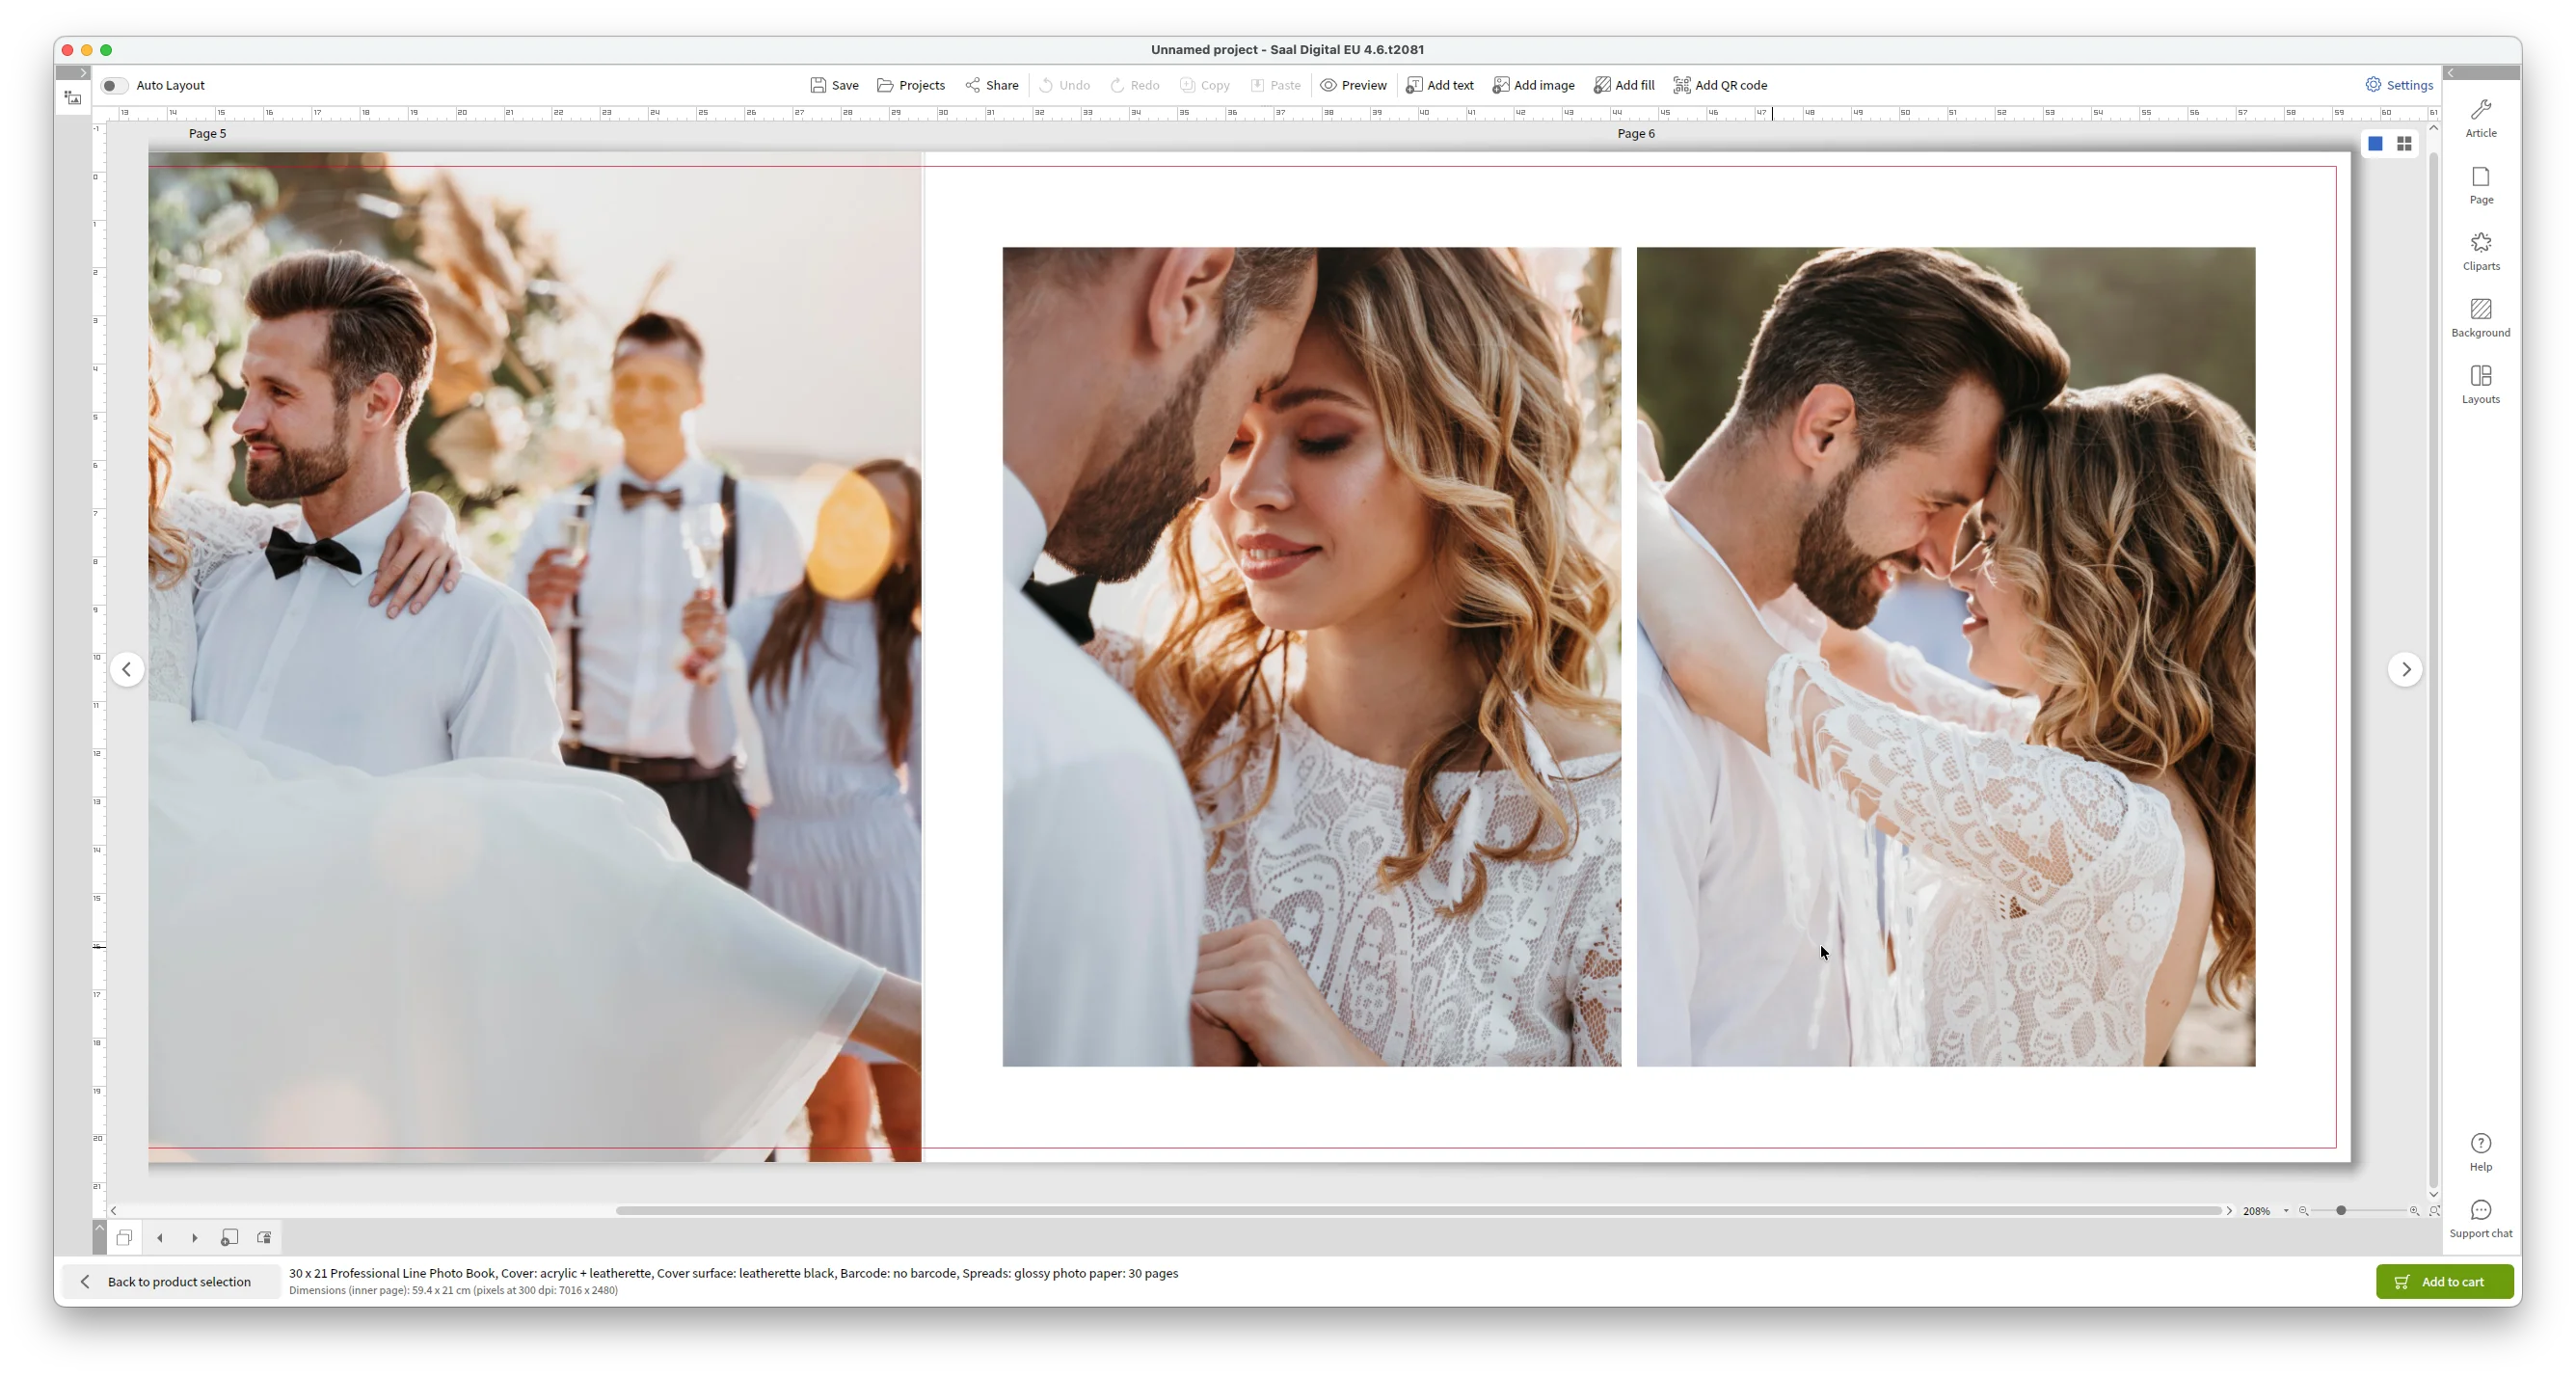Open the Cliparts panel

[2480, 251]
